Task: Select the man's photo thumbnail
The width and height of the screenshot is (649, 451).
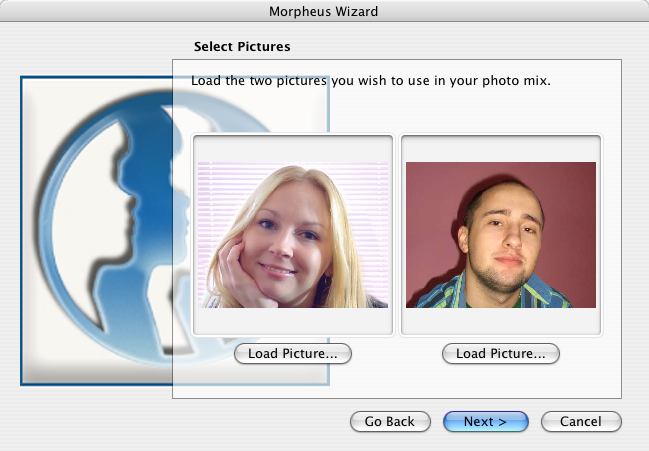Action: (500, 234)
